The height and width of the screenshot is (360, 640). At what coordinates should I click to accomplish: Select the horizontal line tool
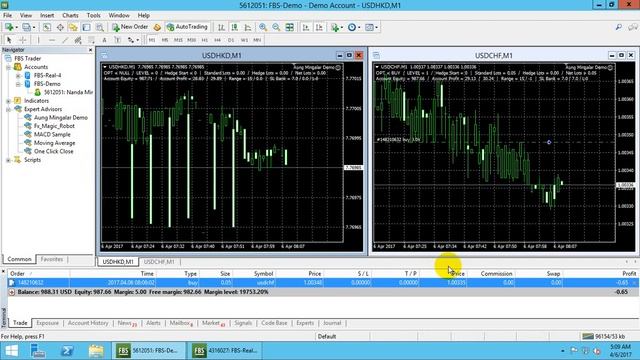pos(51,40)
